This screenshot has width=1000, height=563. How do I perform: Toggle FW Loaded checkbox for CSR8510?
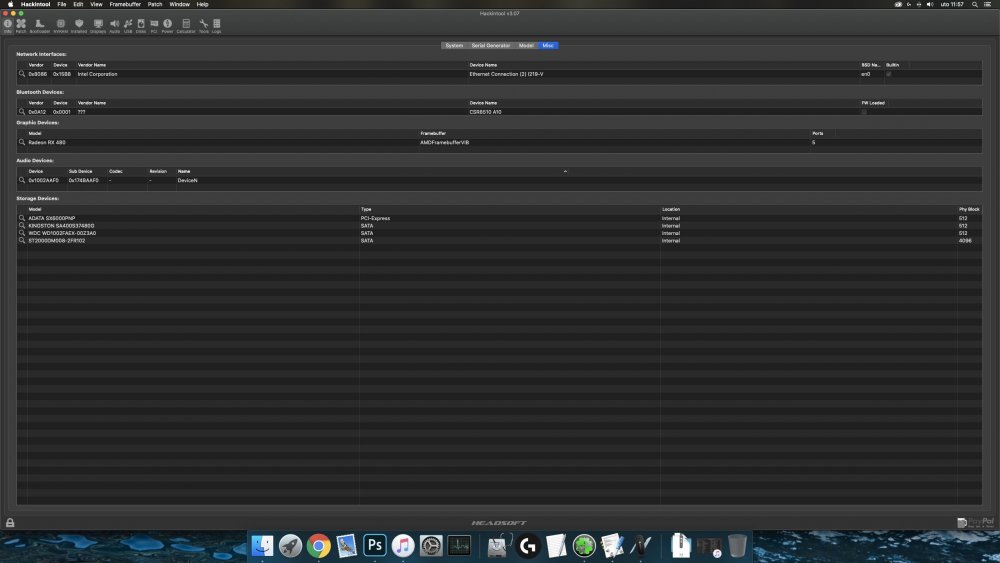coord(864,112)
